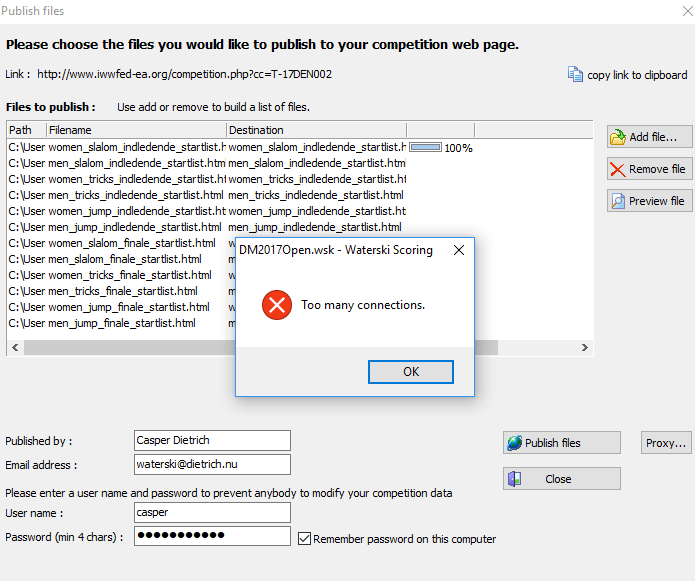
Task: Open the Proxy settings button
Action: pyautogui.click(x=665, y=443)
